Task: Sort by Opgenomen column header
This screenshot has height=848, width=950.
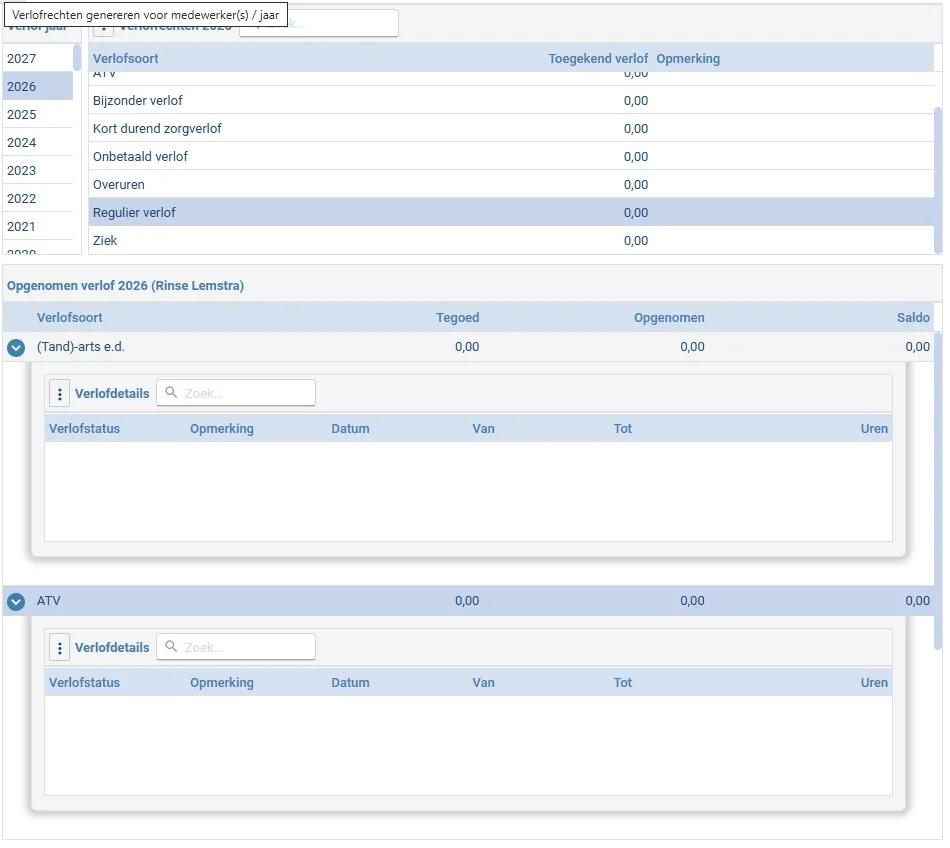Action: pos(669,318)
